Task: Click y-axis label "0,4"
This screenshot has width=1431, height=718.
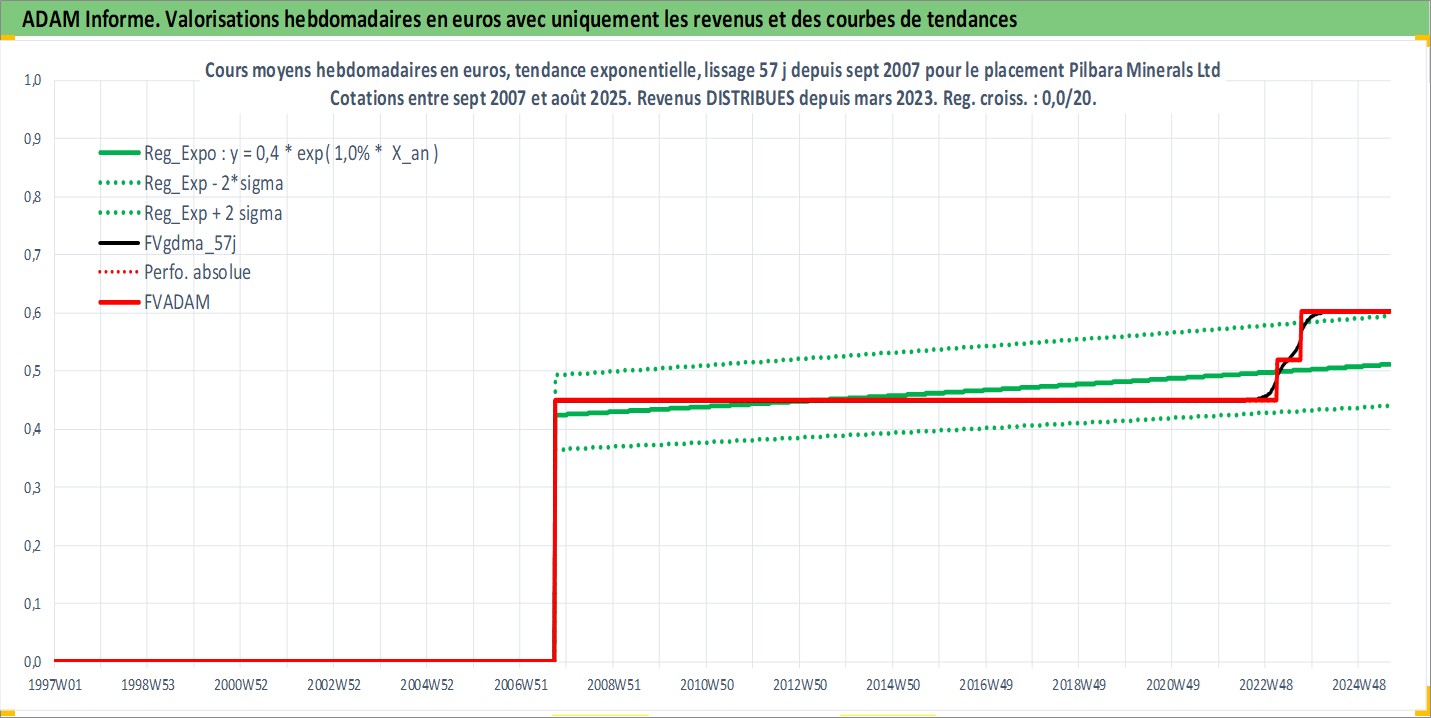Action: click(33, 429)
